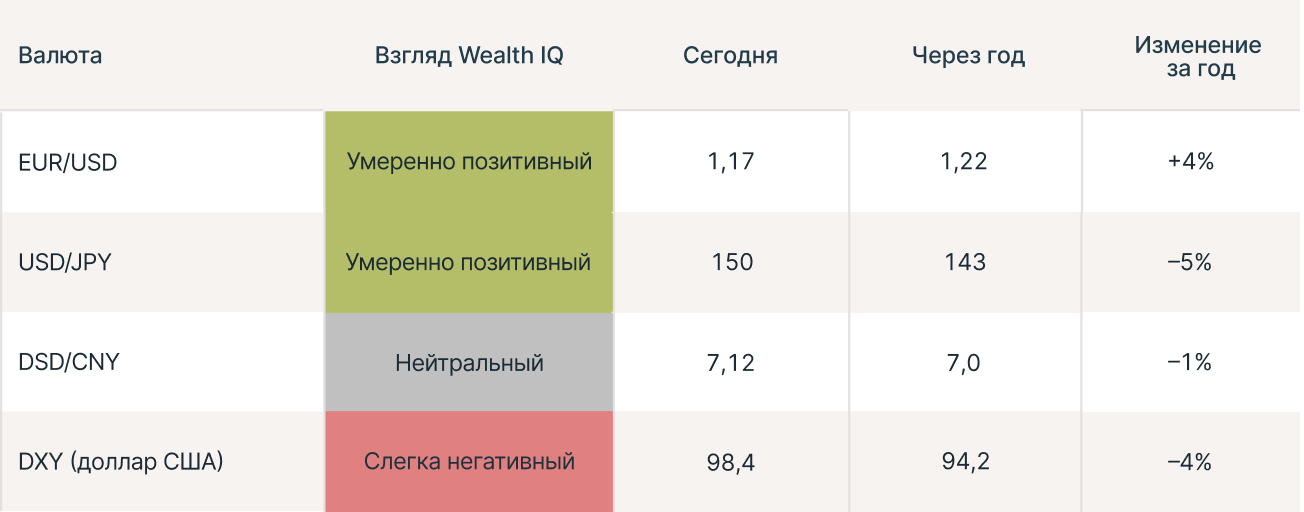Click the "Изменение за год" header
This screenshot has width=1304, height=512.
(x=1198, y=57)
